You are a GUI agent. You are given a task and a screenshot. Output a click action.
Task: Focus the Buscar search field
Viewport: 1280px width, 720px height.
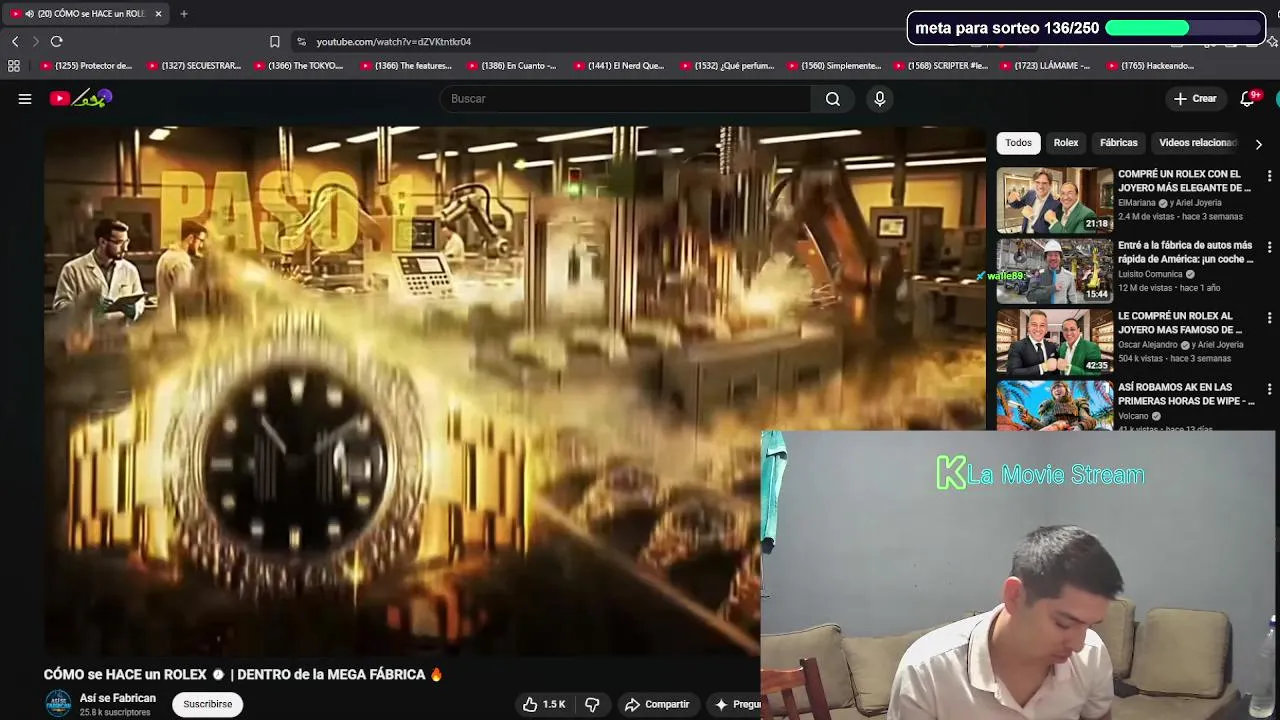click(x=626, y=99)
